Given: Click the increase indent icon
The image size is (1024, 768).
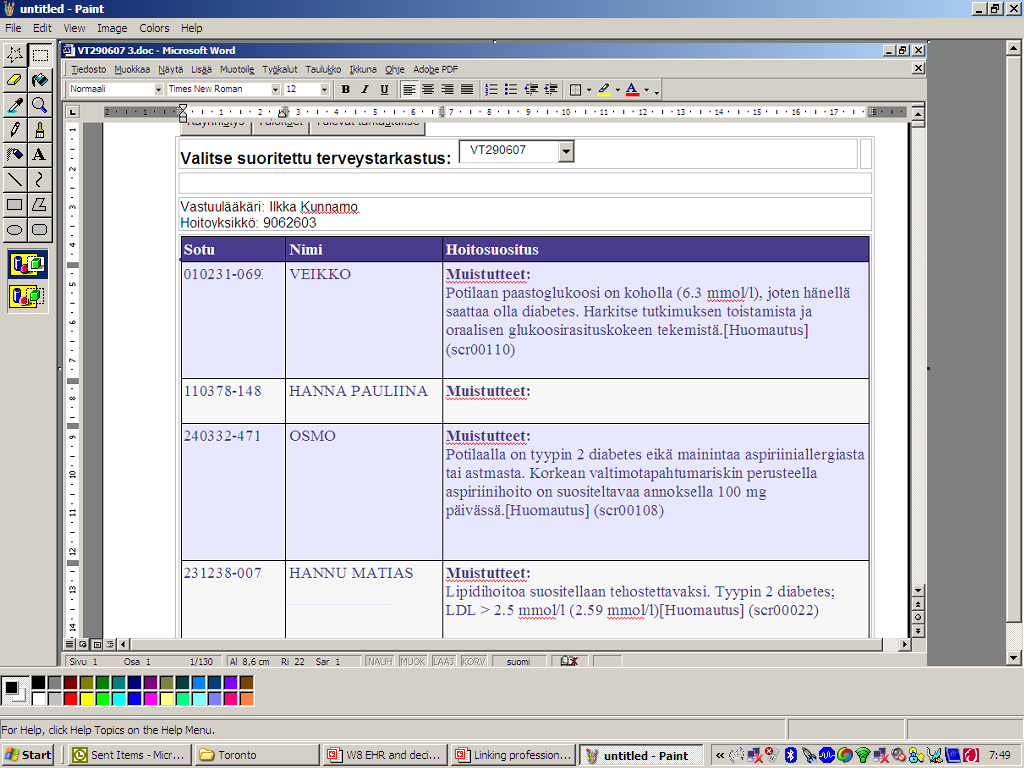Looking at the screenshot, I should click(x=551, y=89).
